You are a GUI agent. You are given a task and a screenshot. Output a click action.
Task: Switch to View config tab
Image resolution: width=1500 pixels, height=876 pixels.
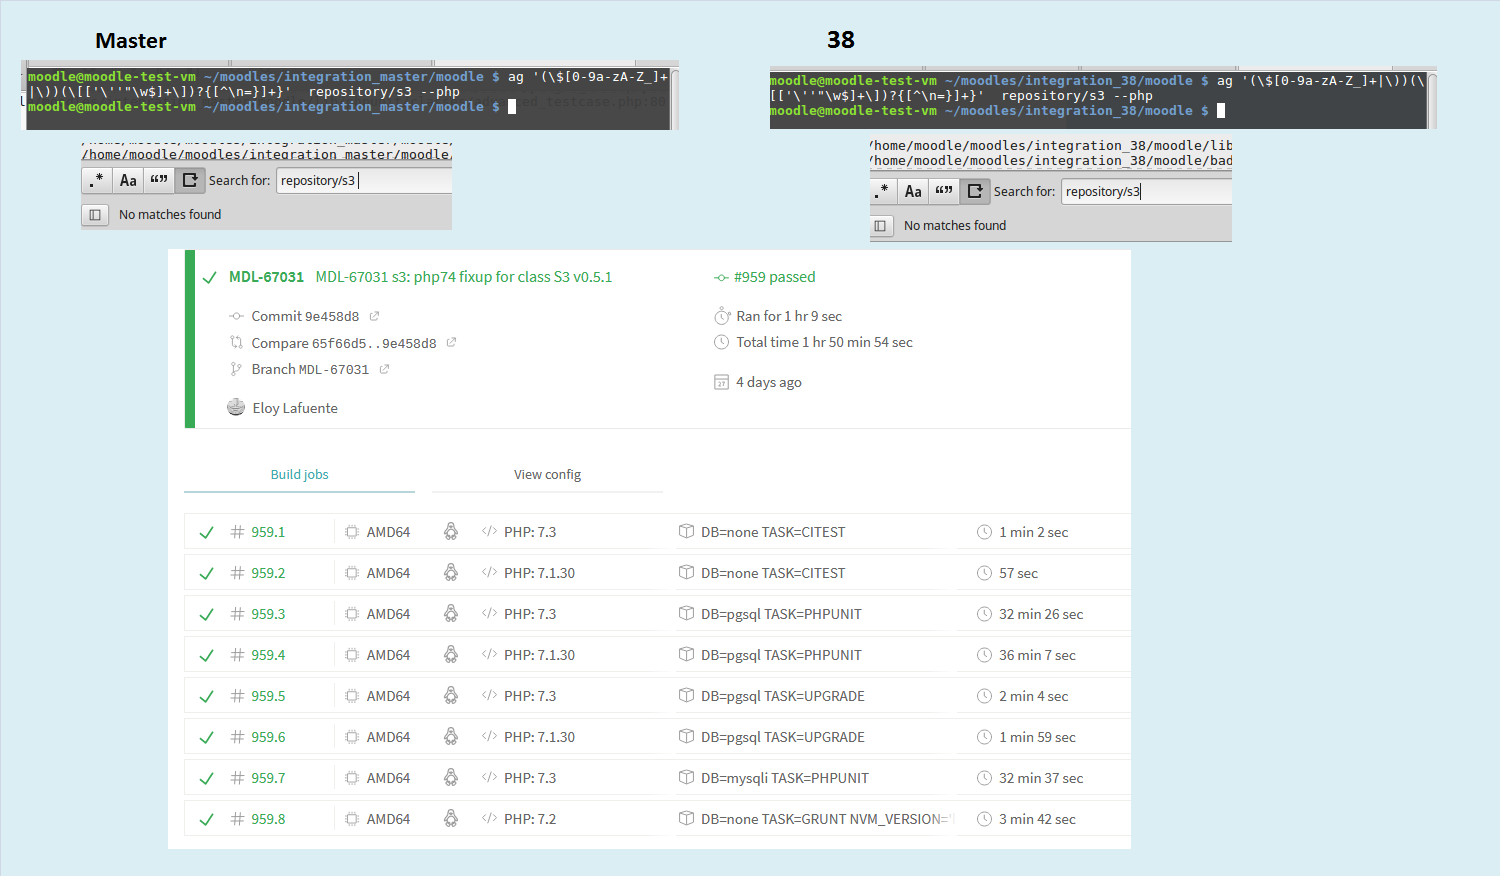click(547, 474)
